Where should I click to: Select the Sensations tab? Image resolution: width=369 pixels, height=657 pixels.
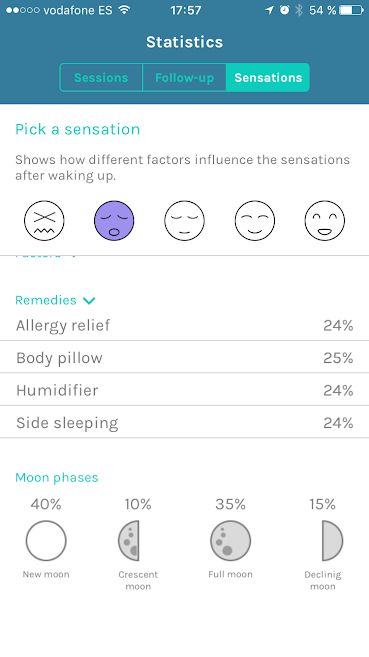(268, 78)
